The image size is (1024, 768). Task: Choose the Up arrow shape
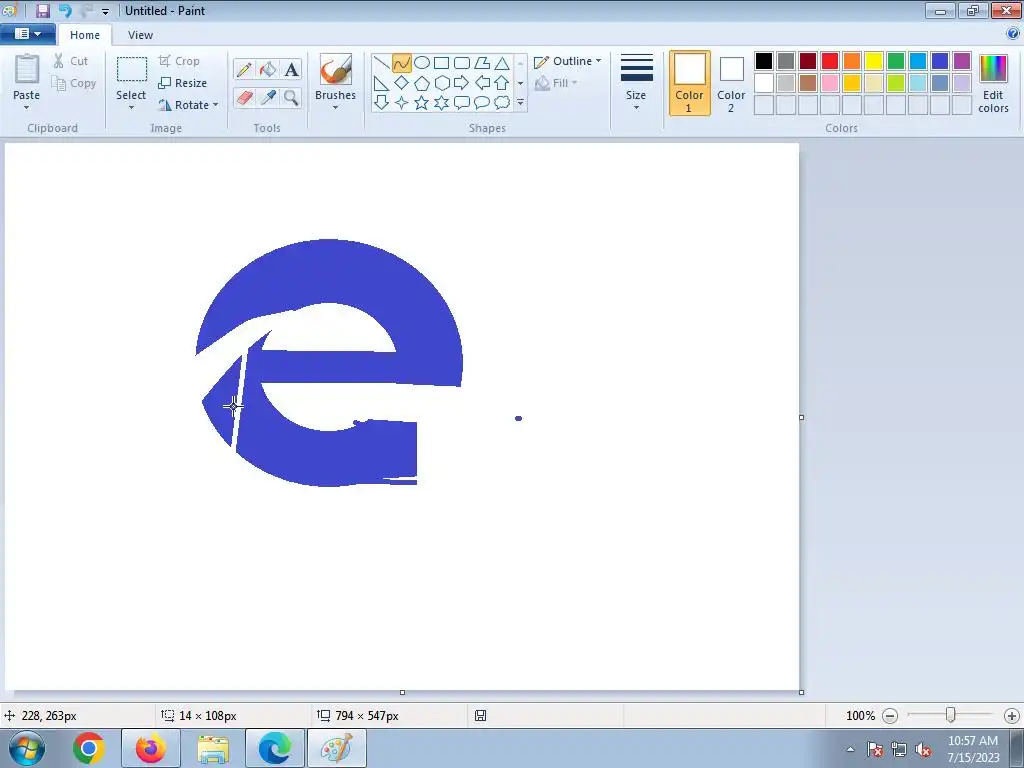tap(502, 83)
